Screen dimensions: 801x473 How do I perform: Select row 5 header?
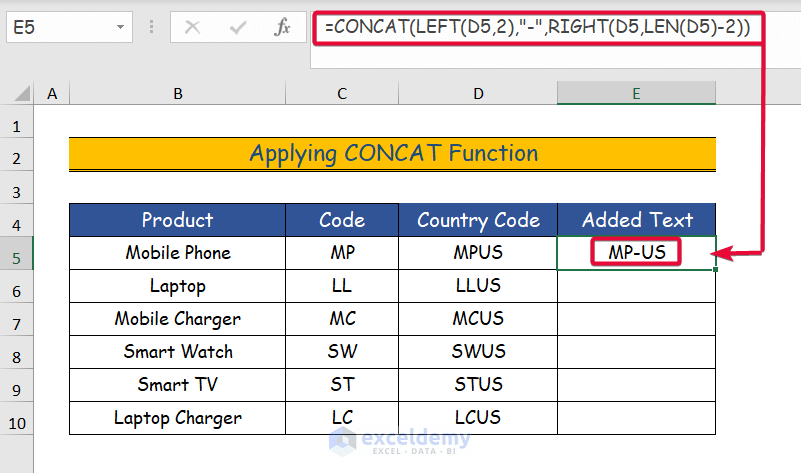pyautogui.click(x=16, y=253)
